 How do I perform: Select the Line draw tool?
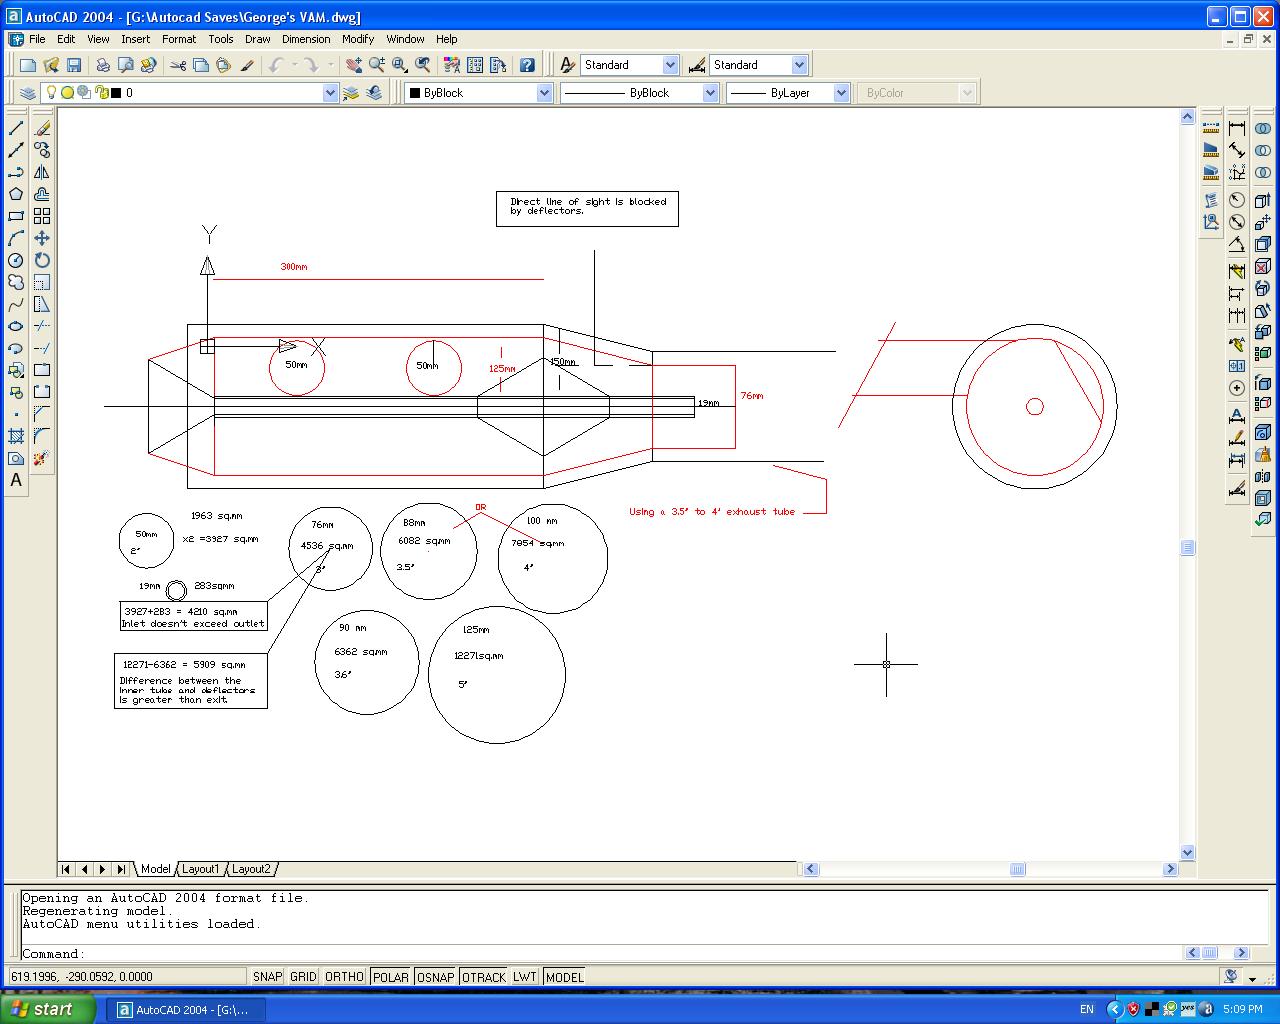pyautogui.click(x=16, y=128)
